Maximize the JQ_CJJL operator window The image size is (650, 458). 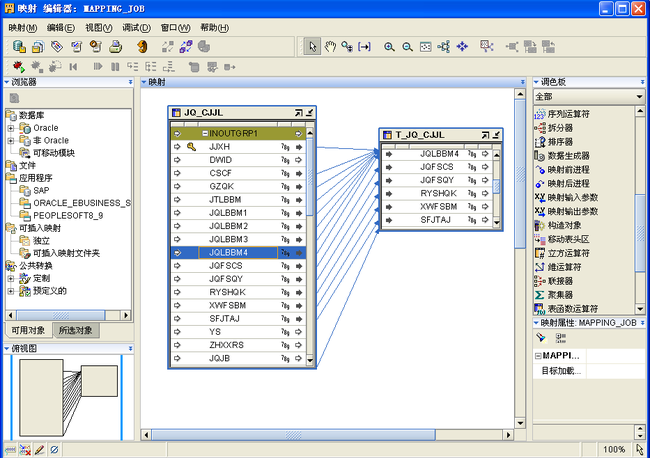coord(298,113)
